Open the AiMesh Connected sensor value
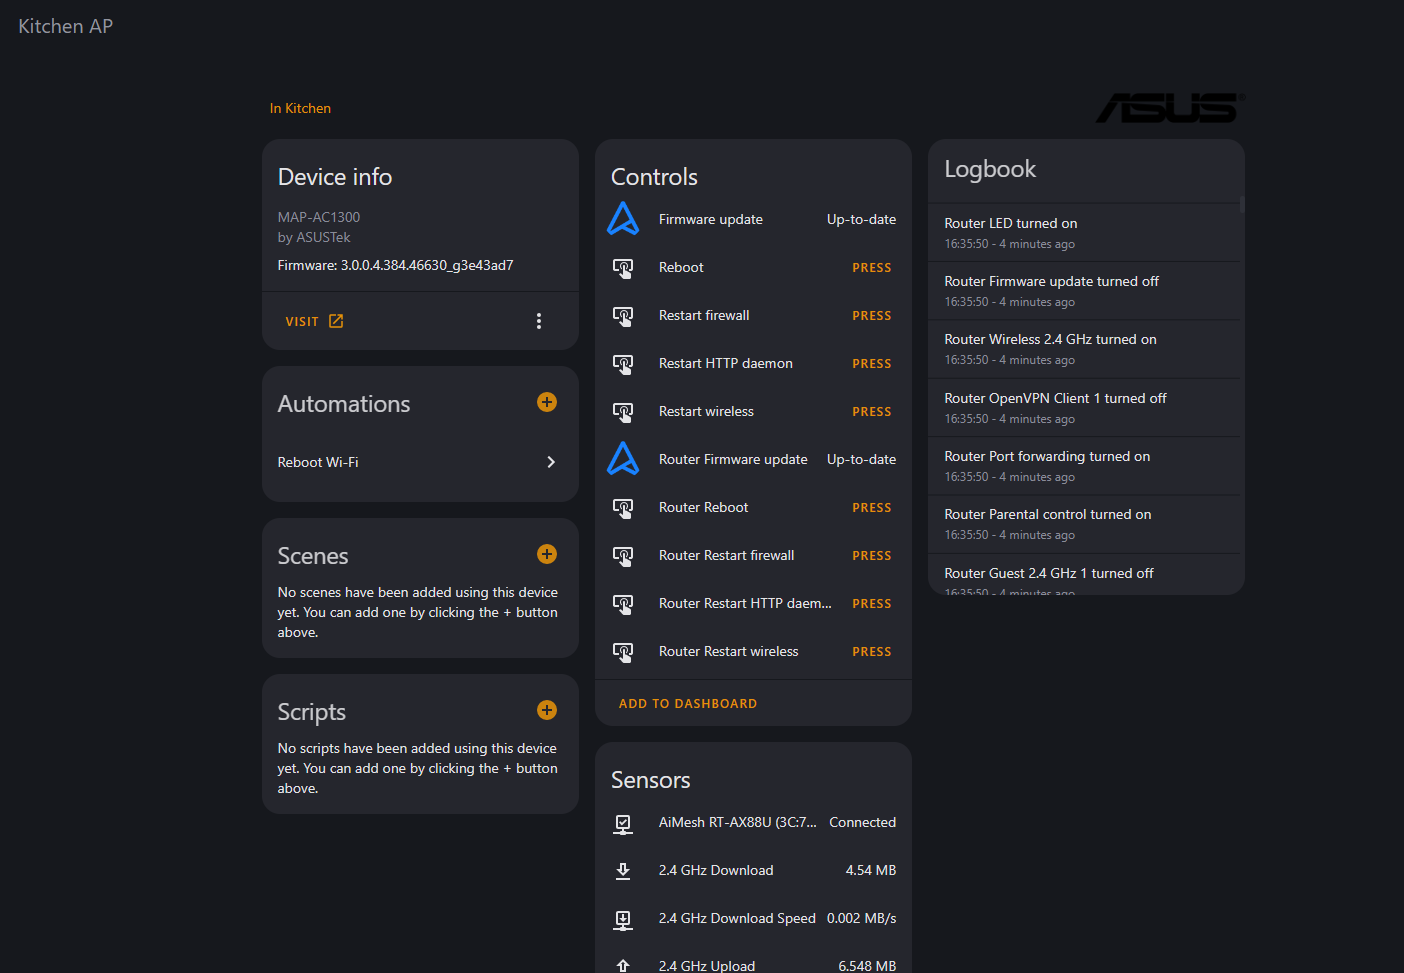 (862, 822)
